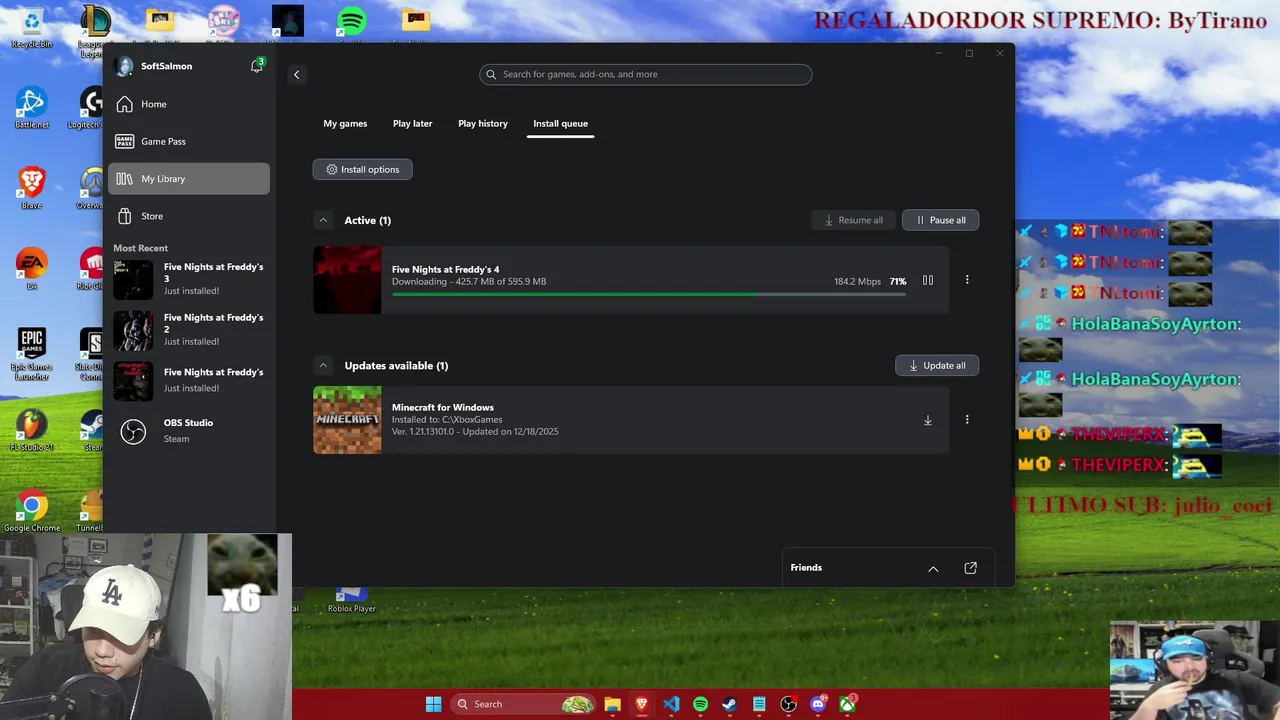This screenshot has height=720, width=1280.
Task: Open Steam from taskbar
Action: click(729, 704)
